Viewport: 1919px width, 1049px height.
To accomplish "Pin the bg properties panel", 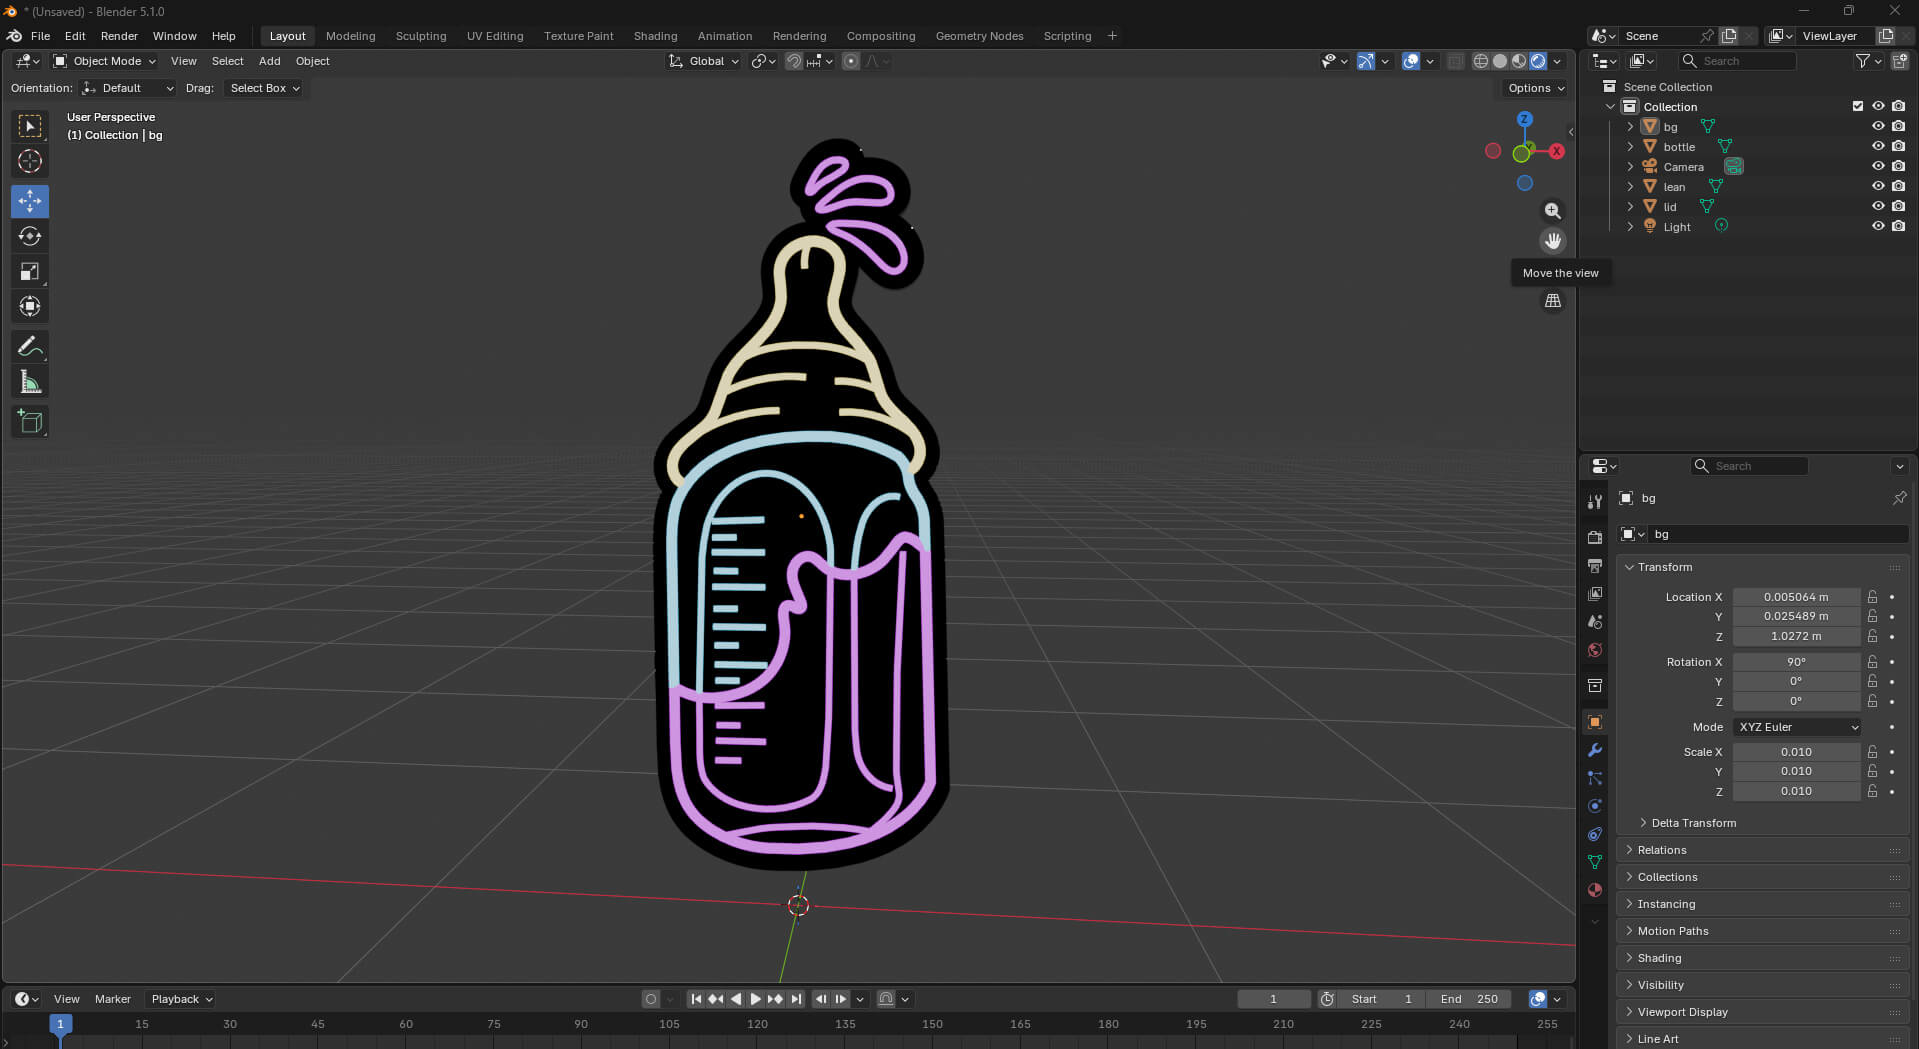I will 1899,498.
